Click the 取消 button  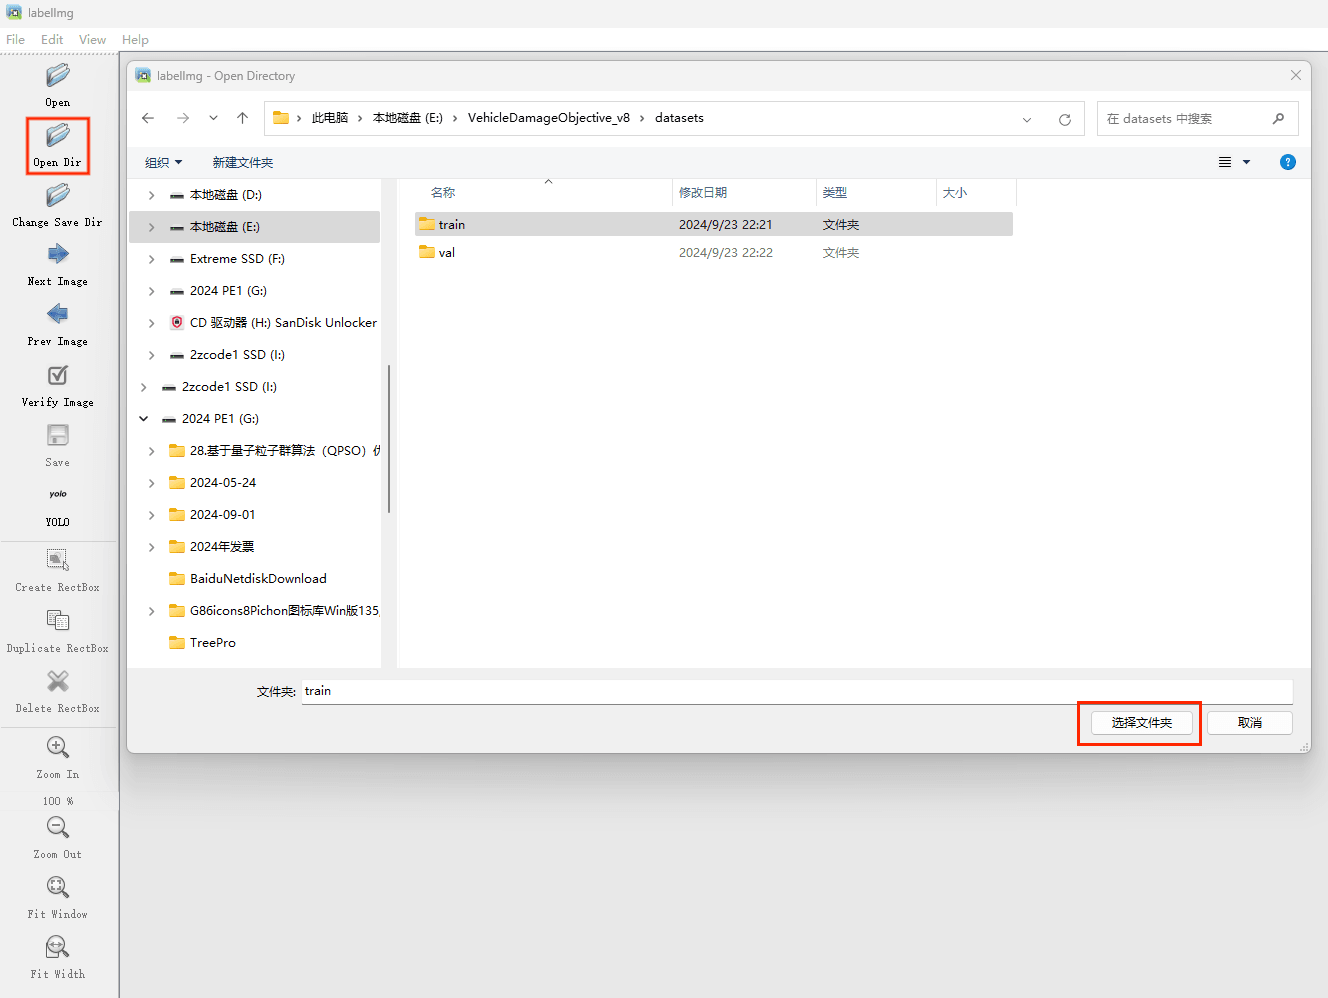(1249, 723)
